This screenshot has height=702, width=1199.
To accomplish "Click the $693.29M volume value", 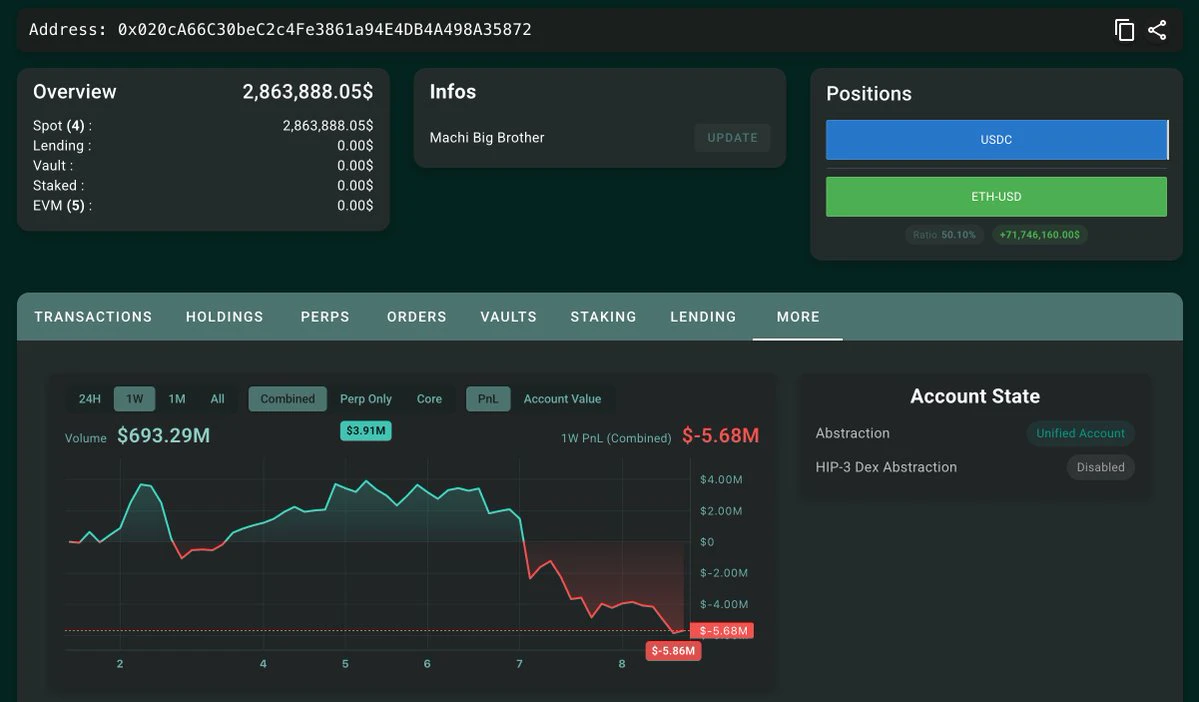I will point(164,436).
